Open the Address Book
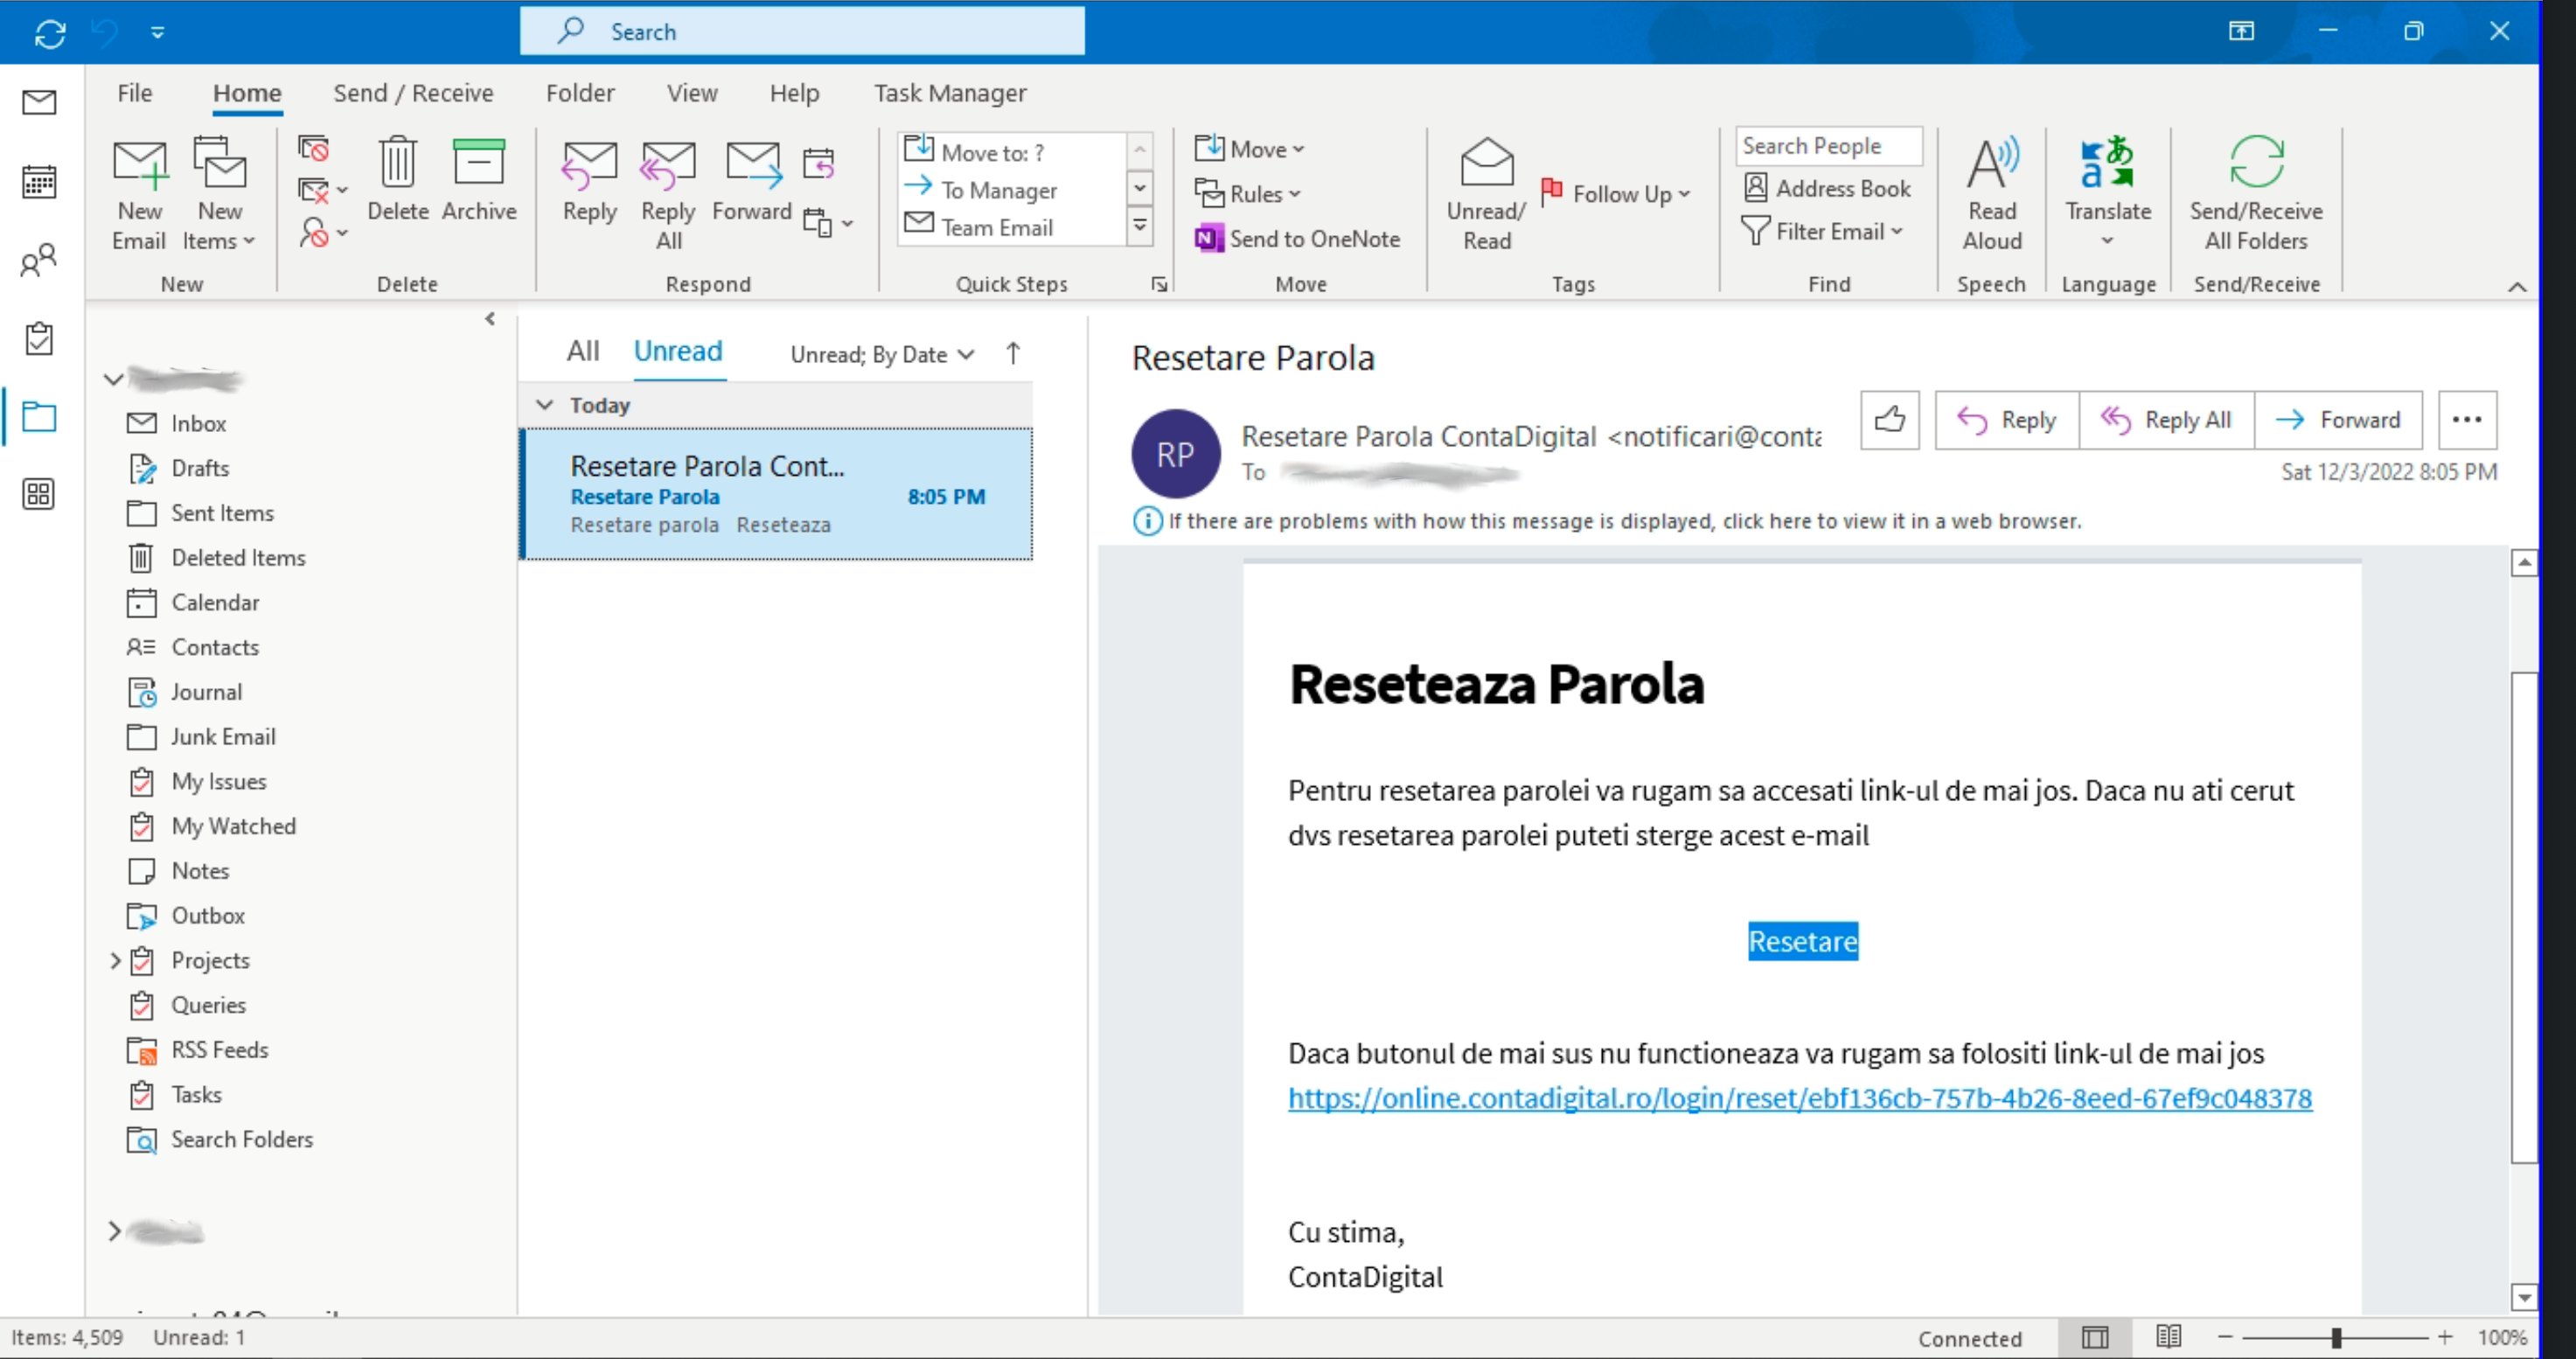Screen dimensions: 2576x1359 click(x=1828, y=188)
